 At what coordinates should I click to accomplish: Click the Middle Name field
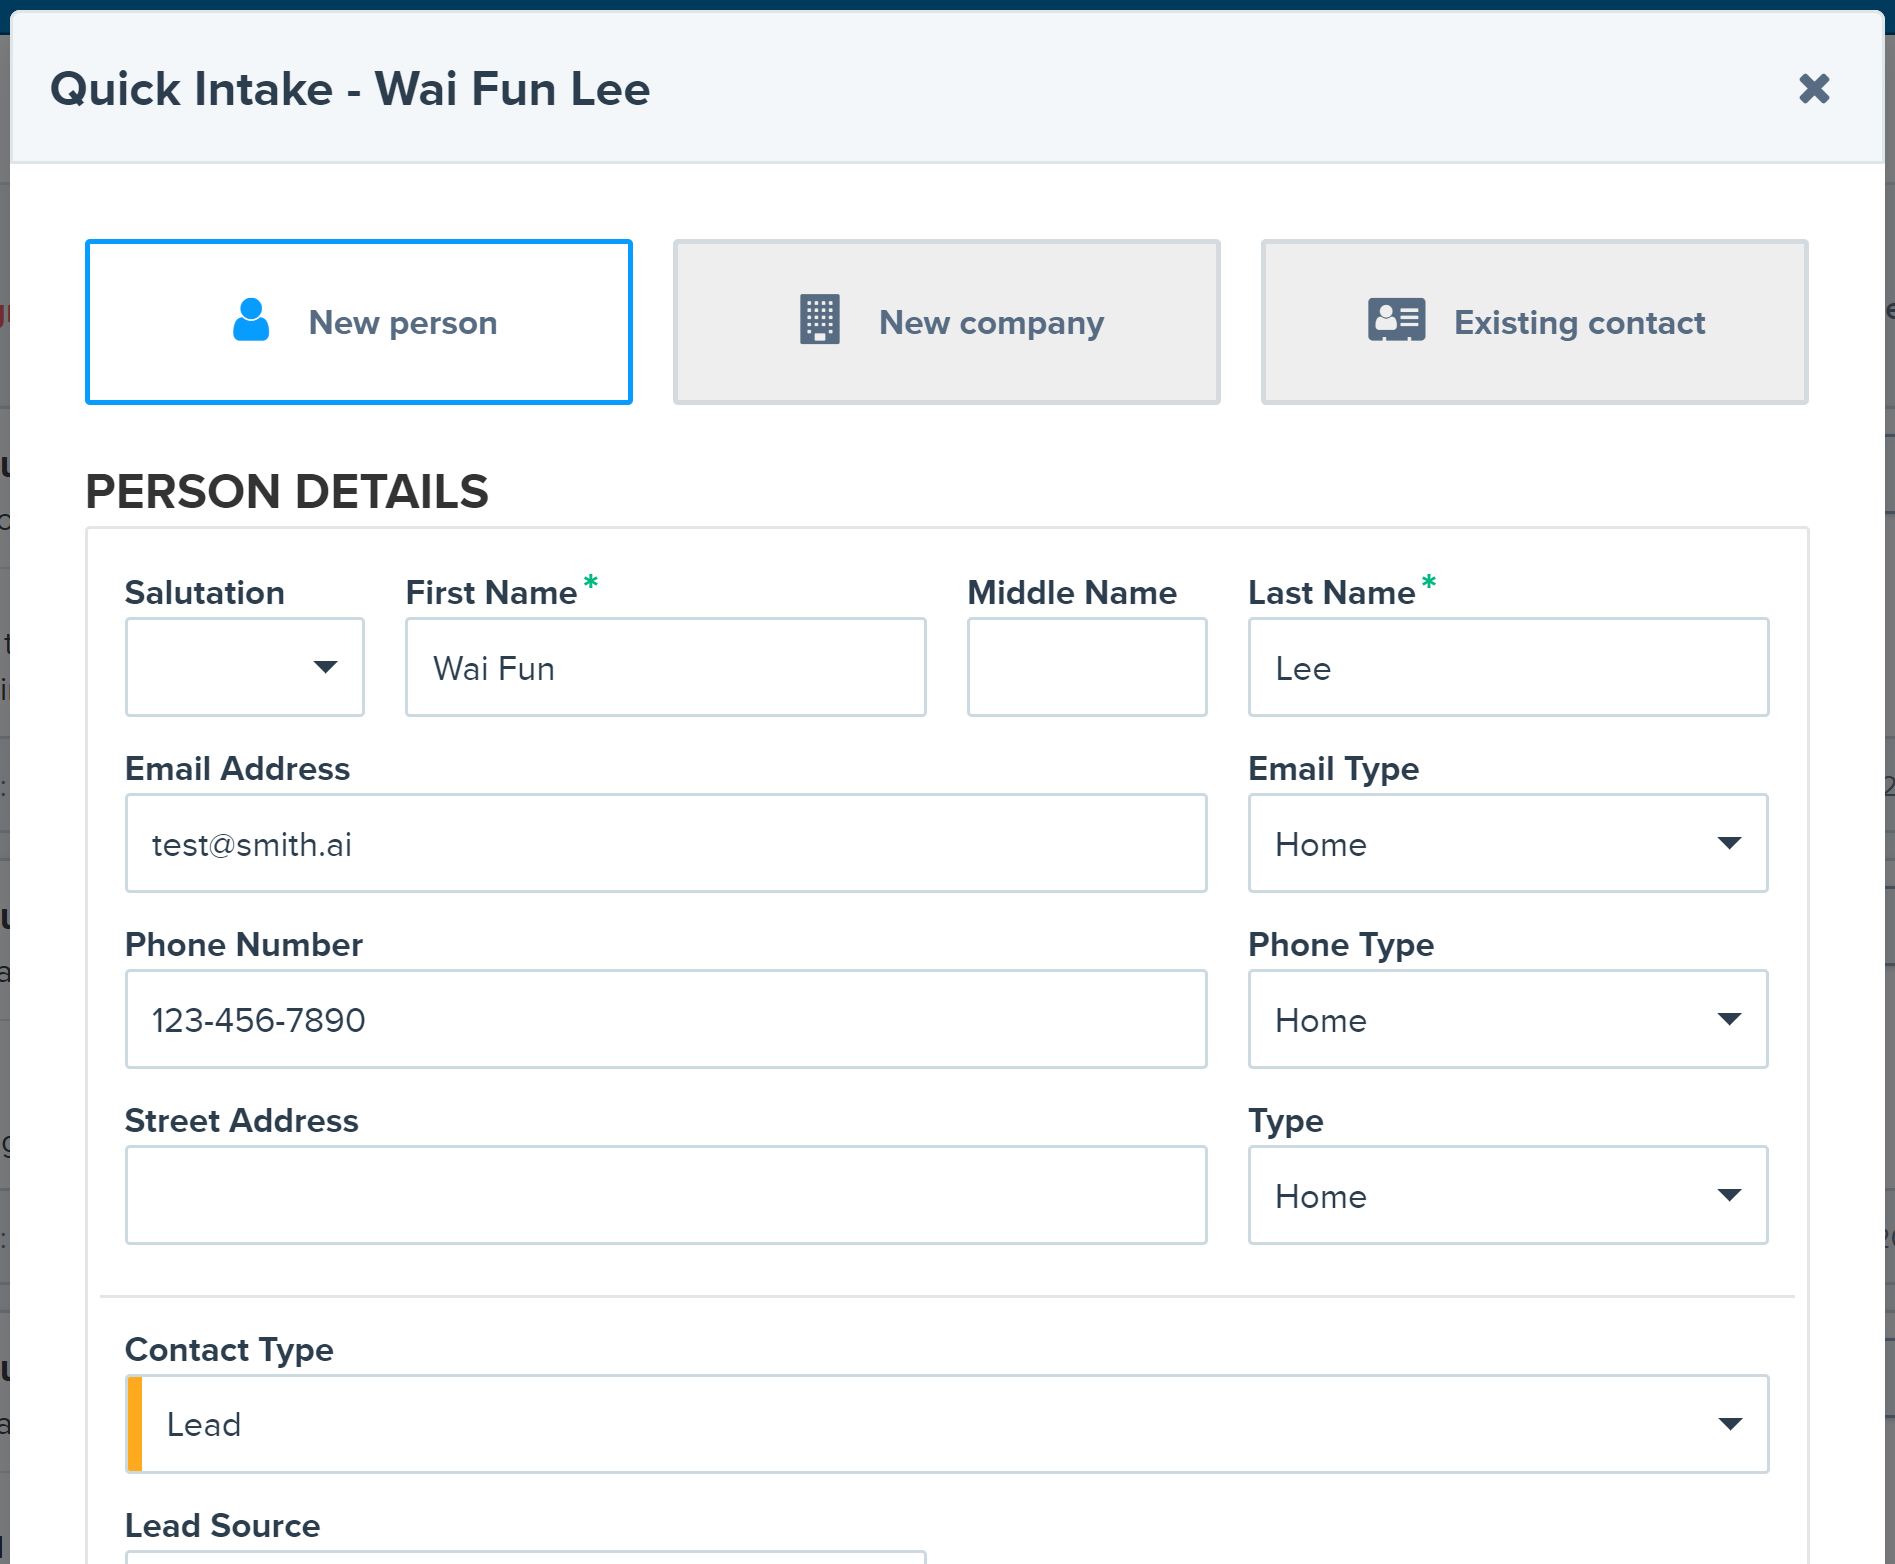1087,667
